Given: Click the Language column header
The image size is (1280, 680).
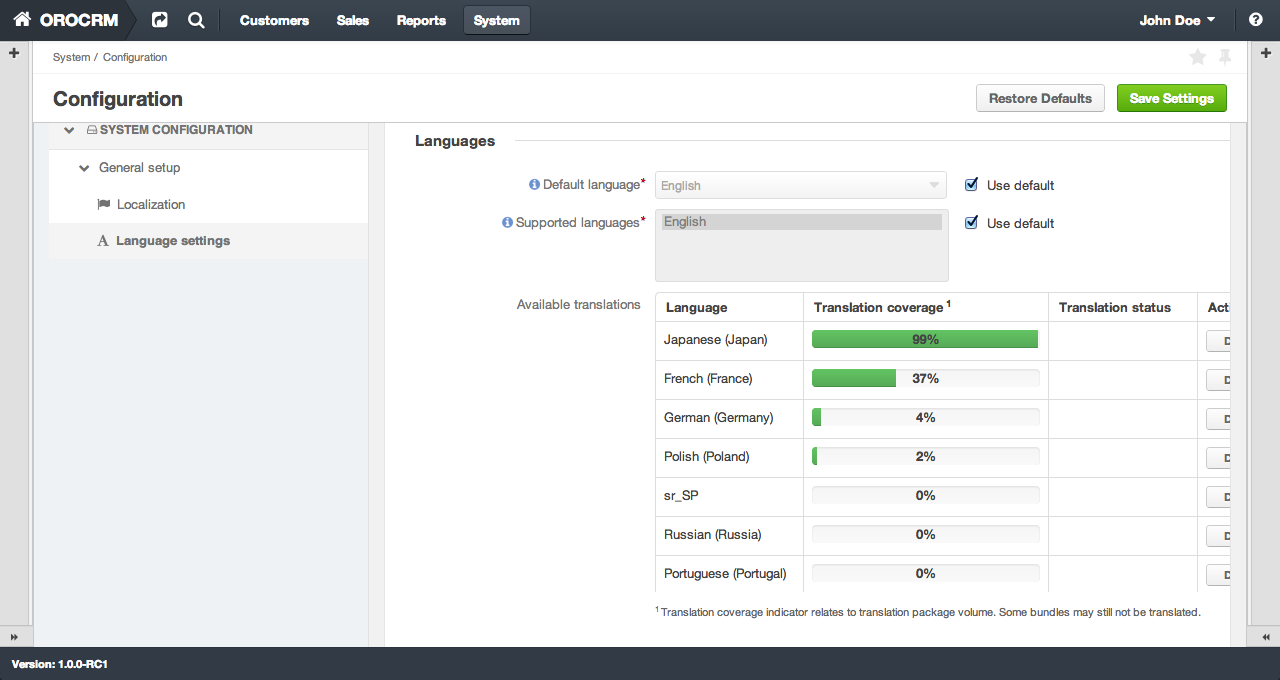Looking at the screenshot, I should pos(729,307).
